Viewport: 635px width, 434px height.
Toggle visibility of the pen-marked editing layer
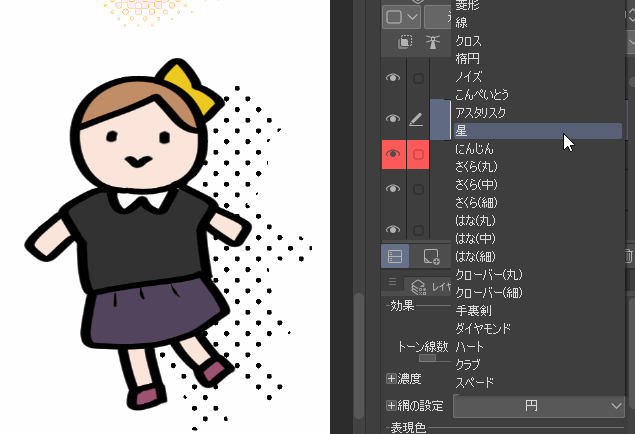point(393,119)
